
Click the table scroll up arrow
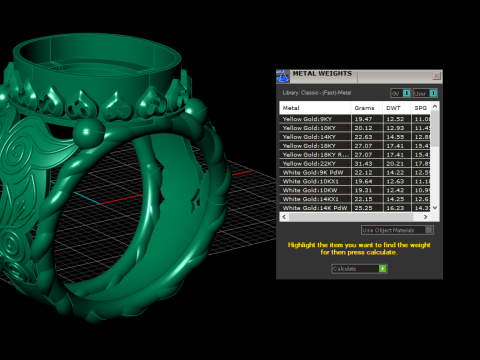pyautogui.click(x=435, y=106)
